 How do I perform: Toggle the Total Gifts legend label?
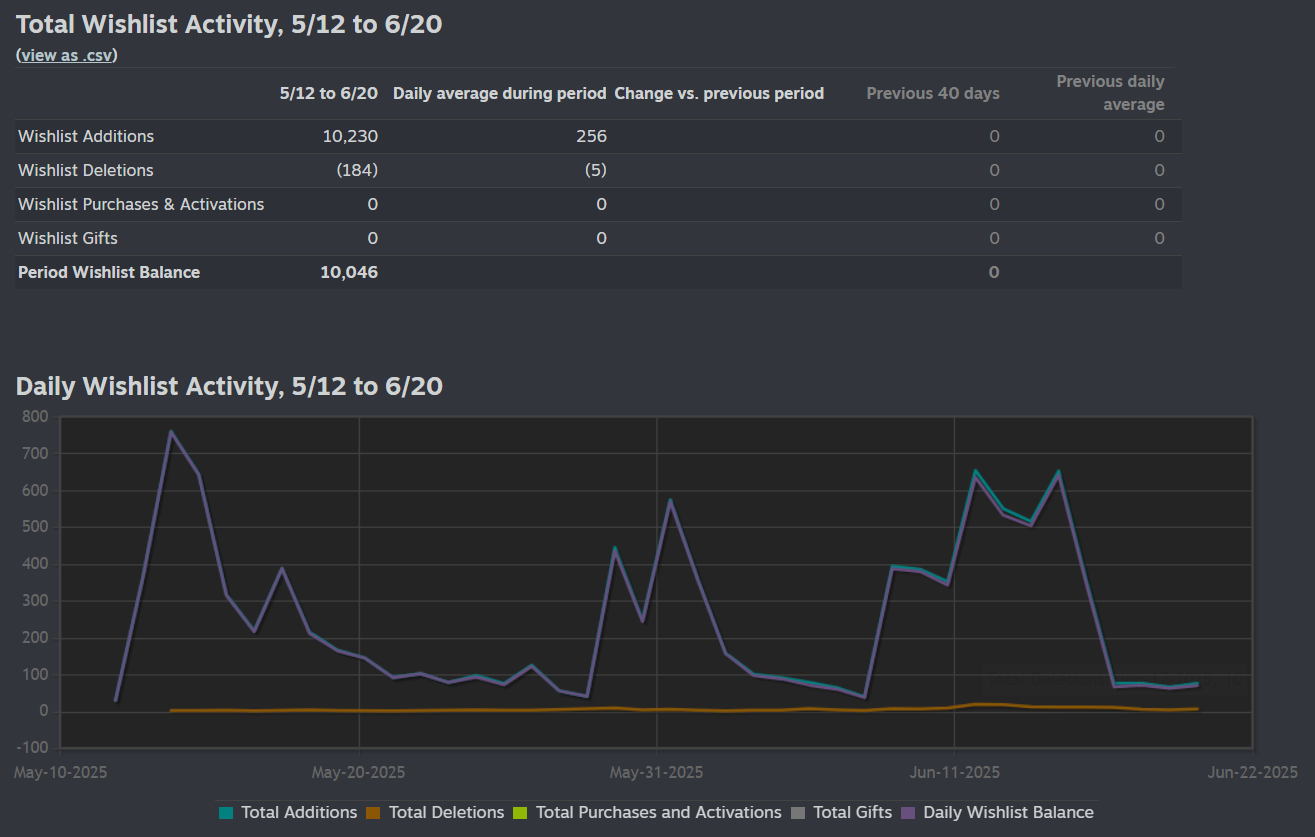pyautogui.click(x=852, y=813)
